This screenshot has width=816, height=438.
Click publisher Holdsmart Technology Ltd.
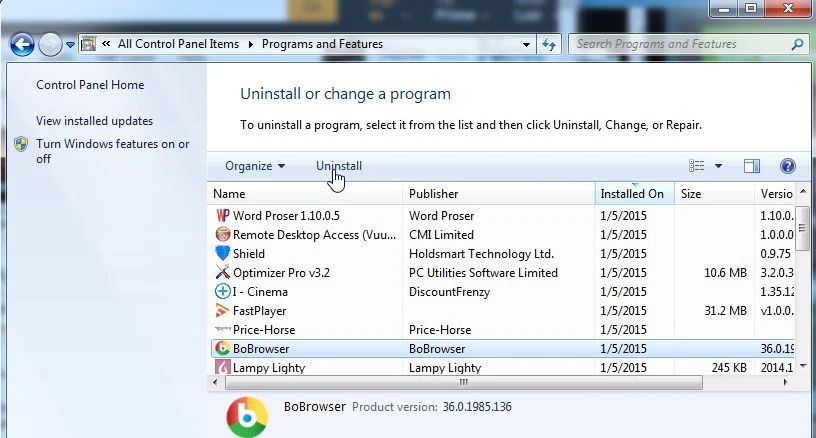(481, 254)
